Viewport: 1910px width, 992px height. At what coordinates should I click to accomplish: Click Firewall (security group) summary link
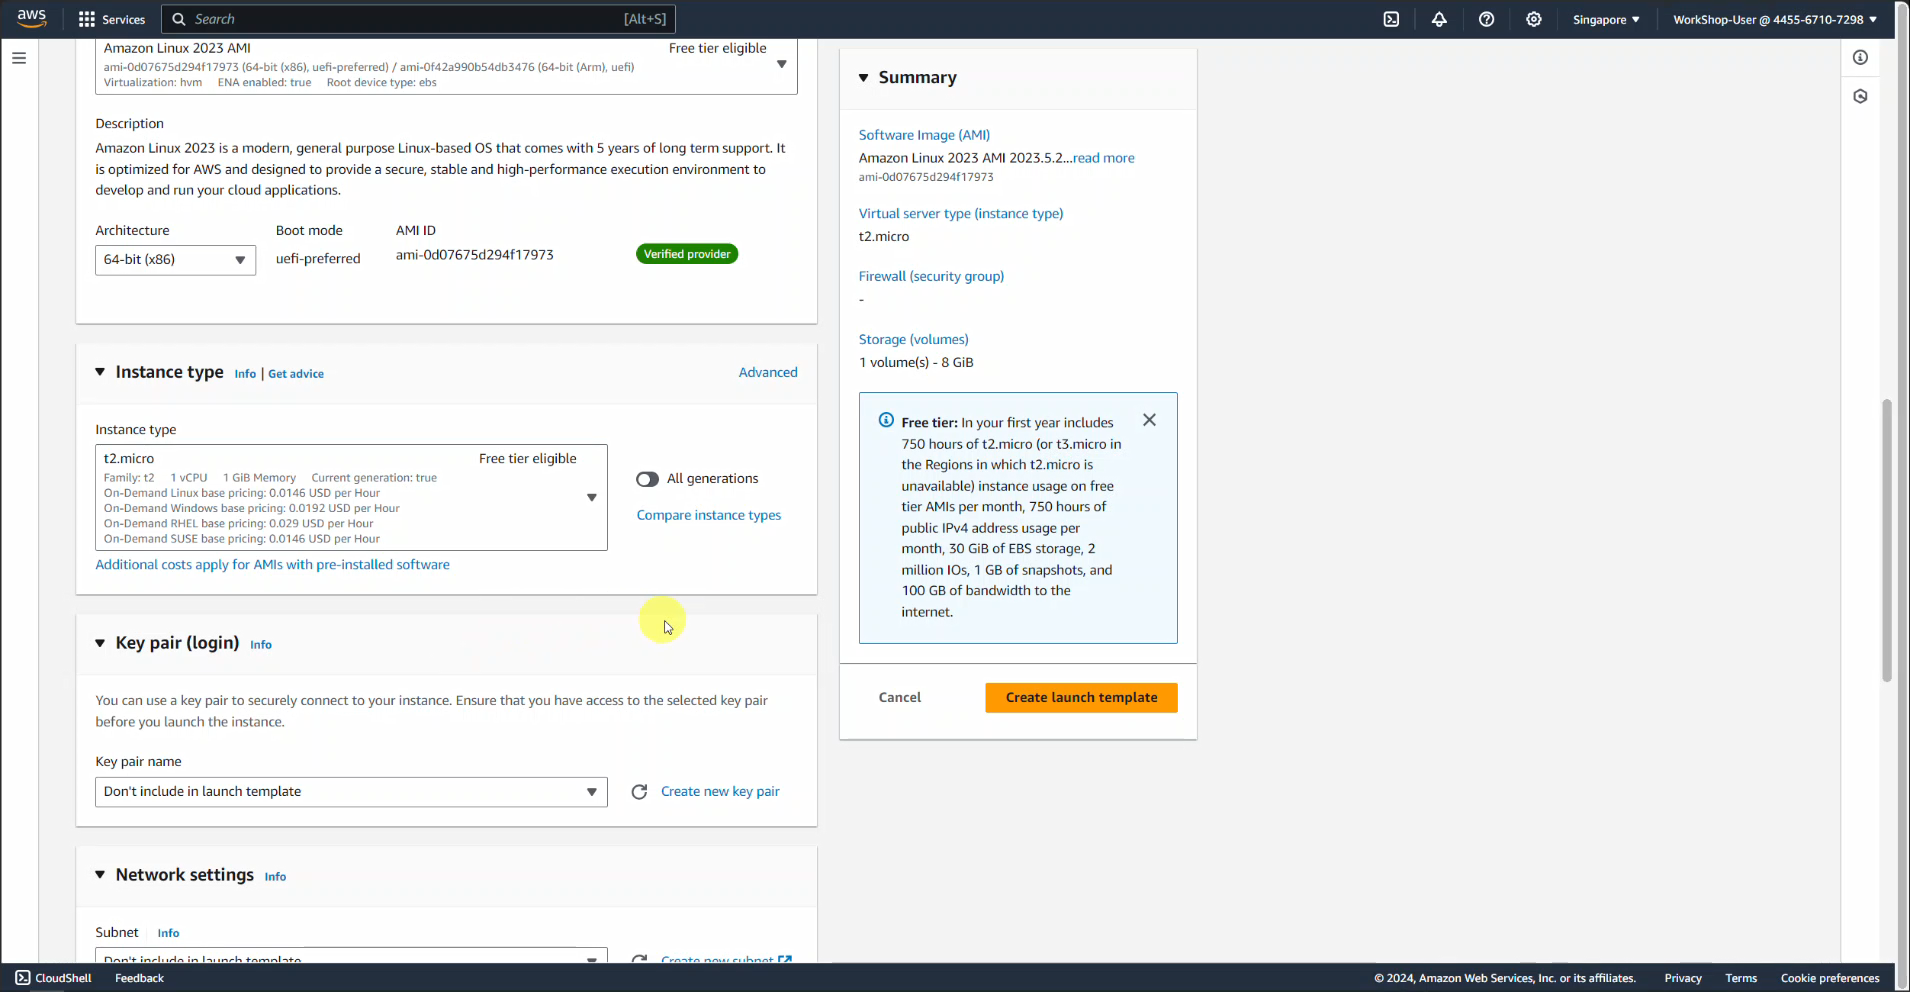pyautogui.click(x=931, y=277)
